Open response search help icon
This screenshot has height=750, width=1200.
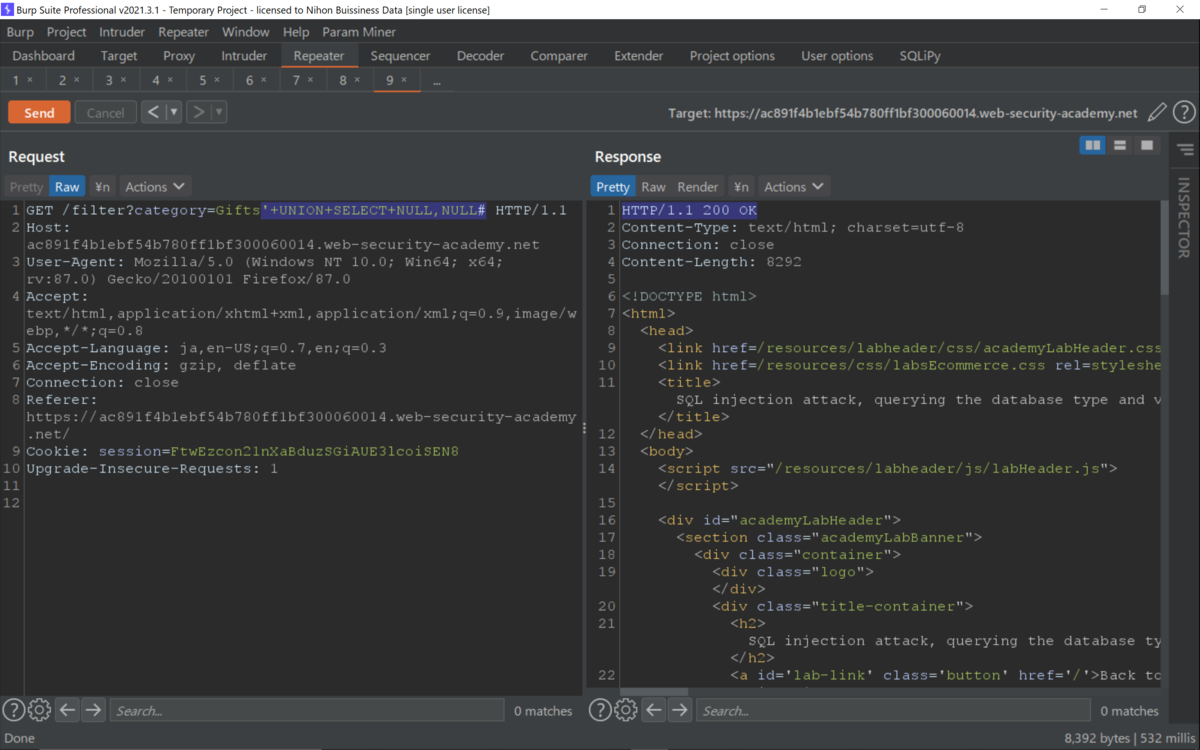point(600,710)
